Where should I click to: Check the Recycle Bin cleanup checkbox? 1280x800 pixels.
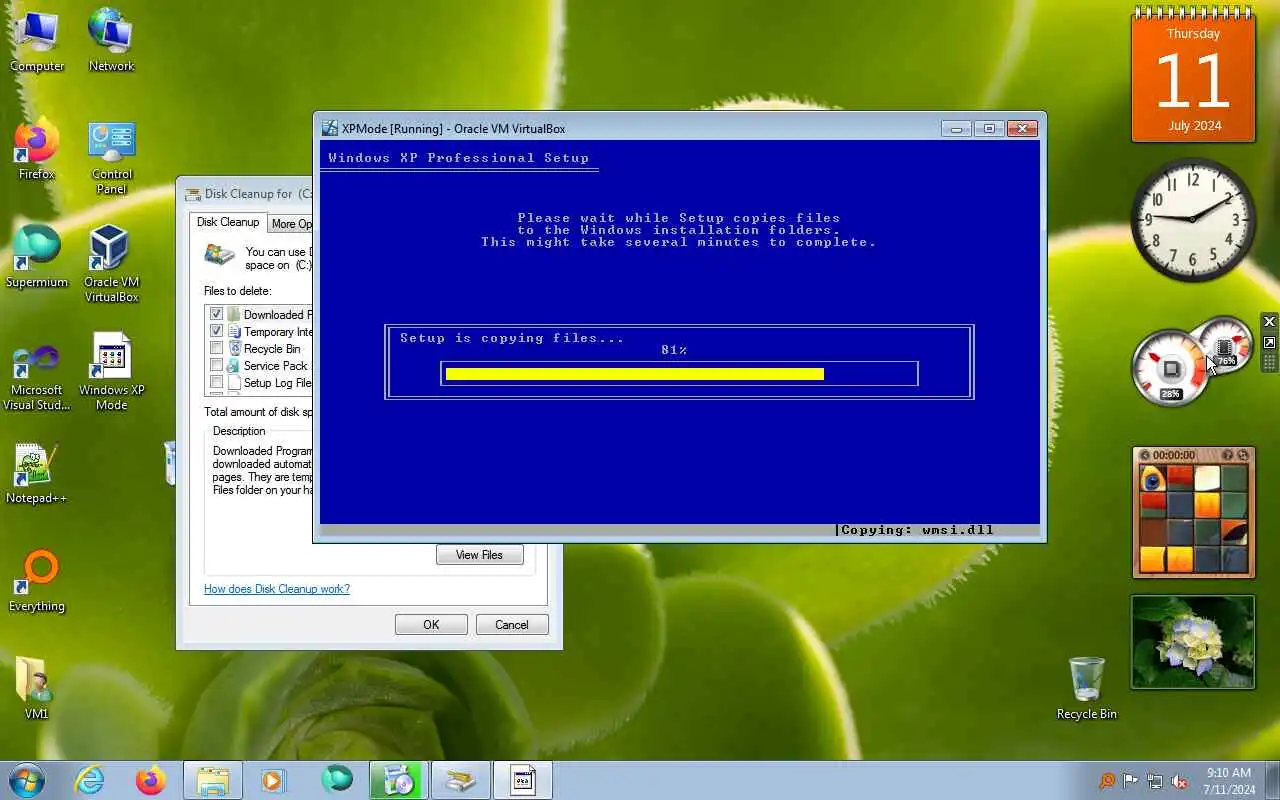tap(216, 348)
